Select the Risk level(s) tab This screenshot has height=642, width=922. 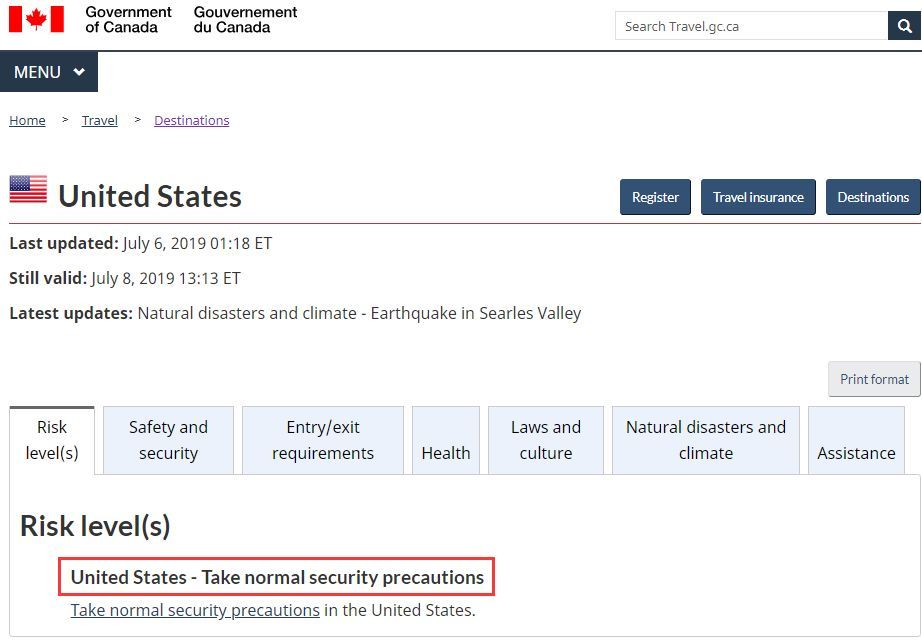(x=52, y=440)
